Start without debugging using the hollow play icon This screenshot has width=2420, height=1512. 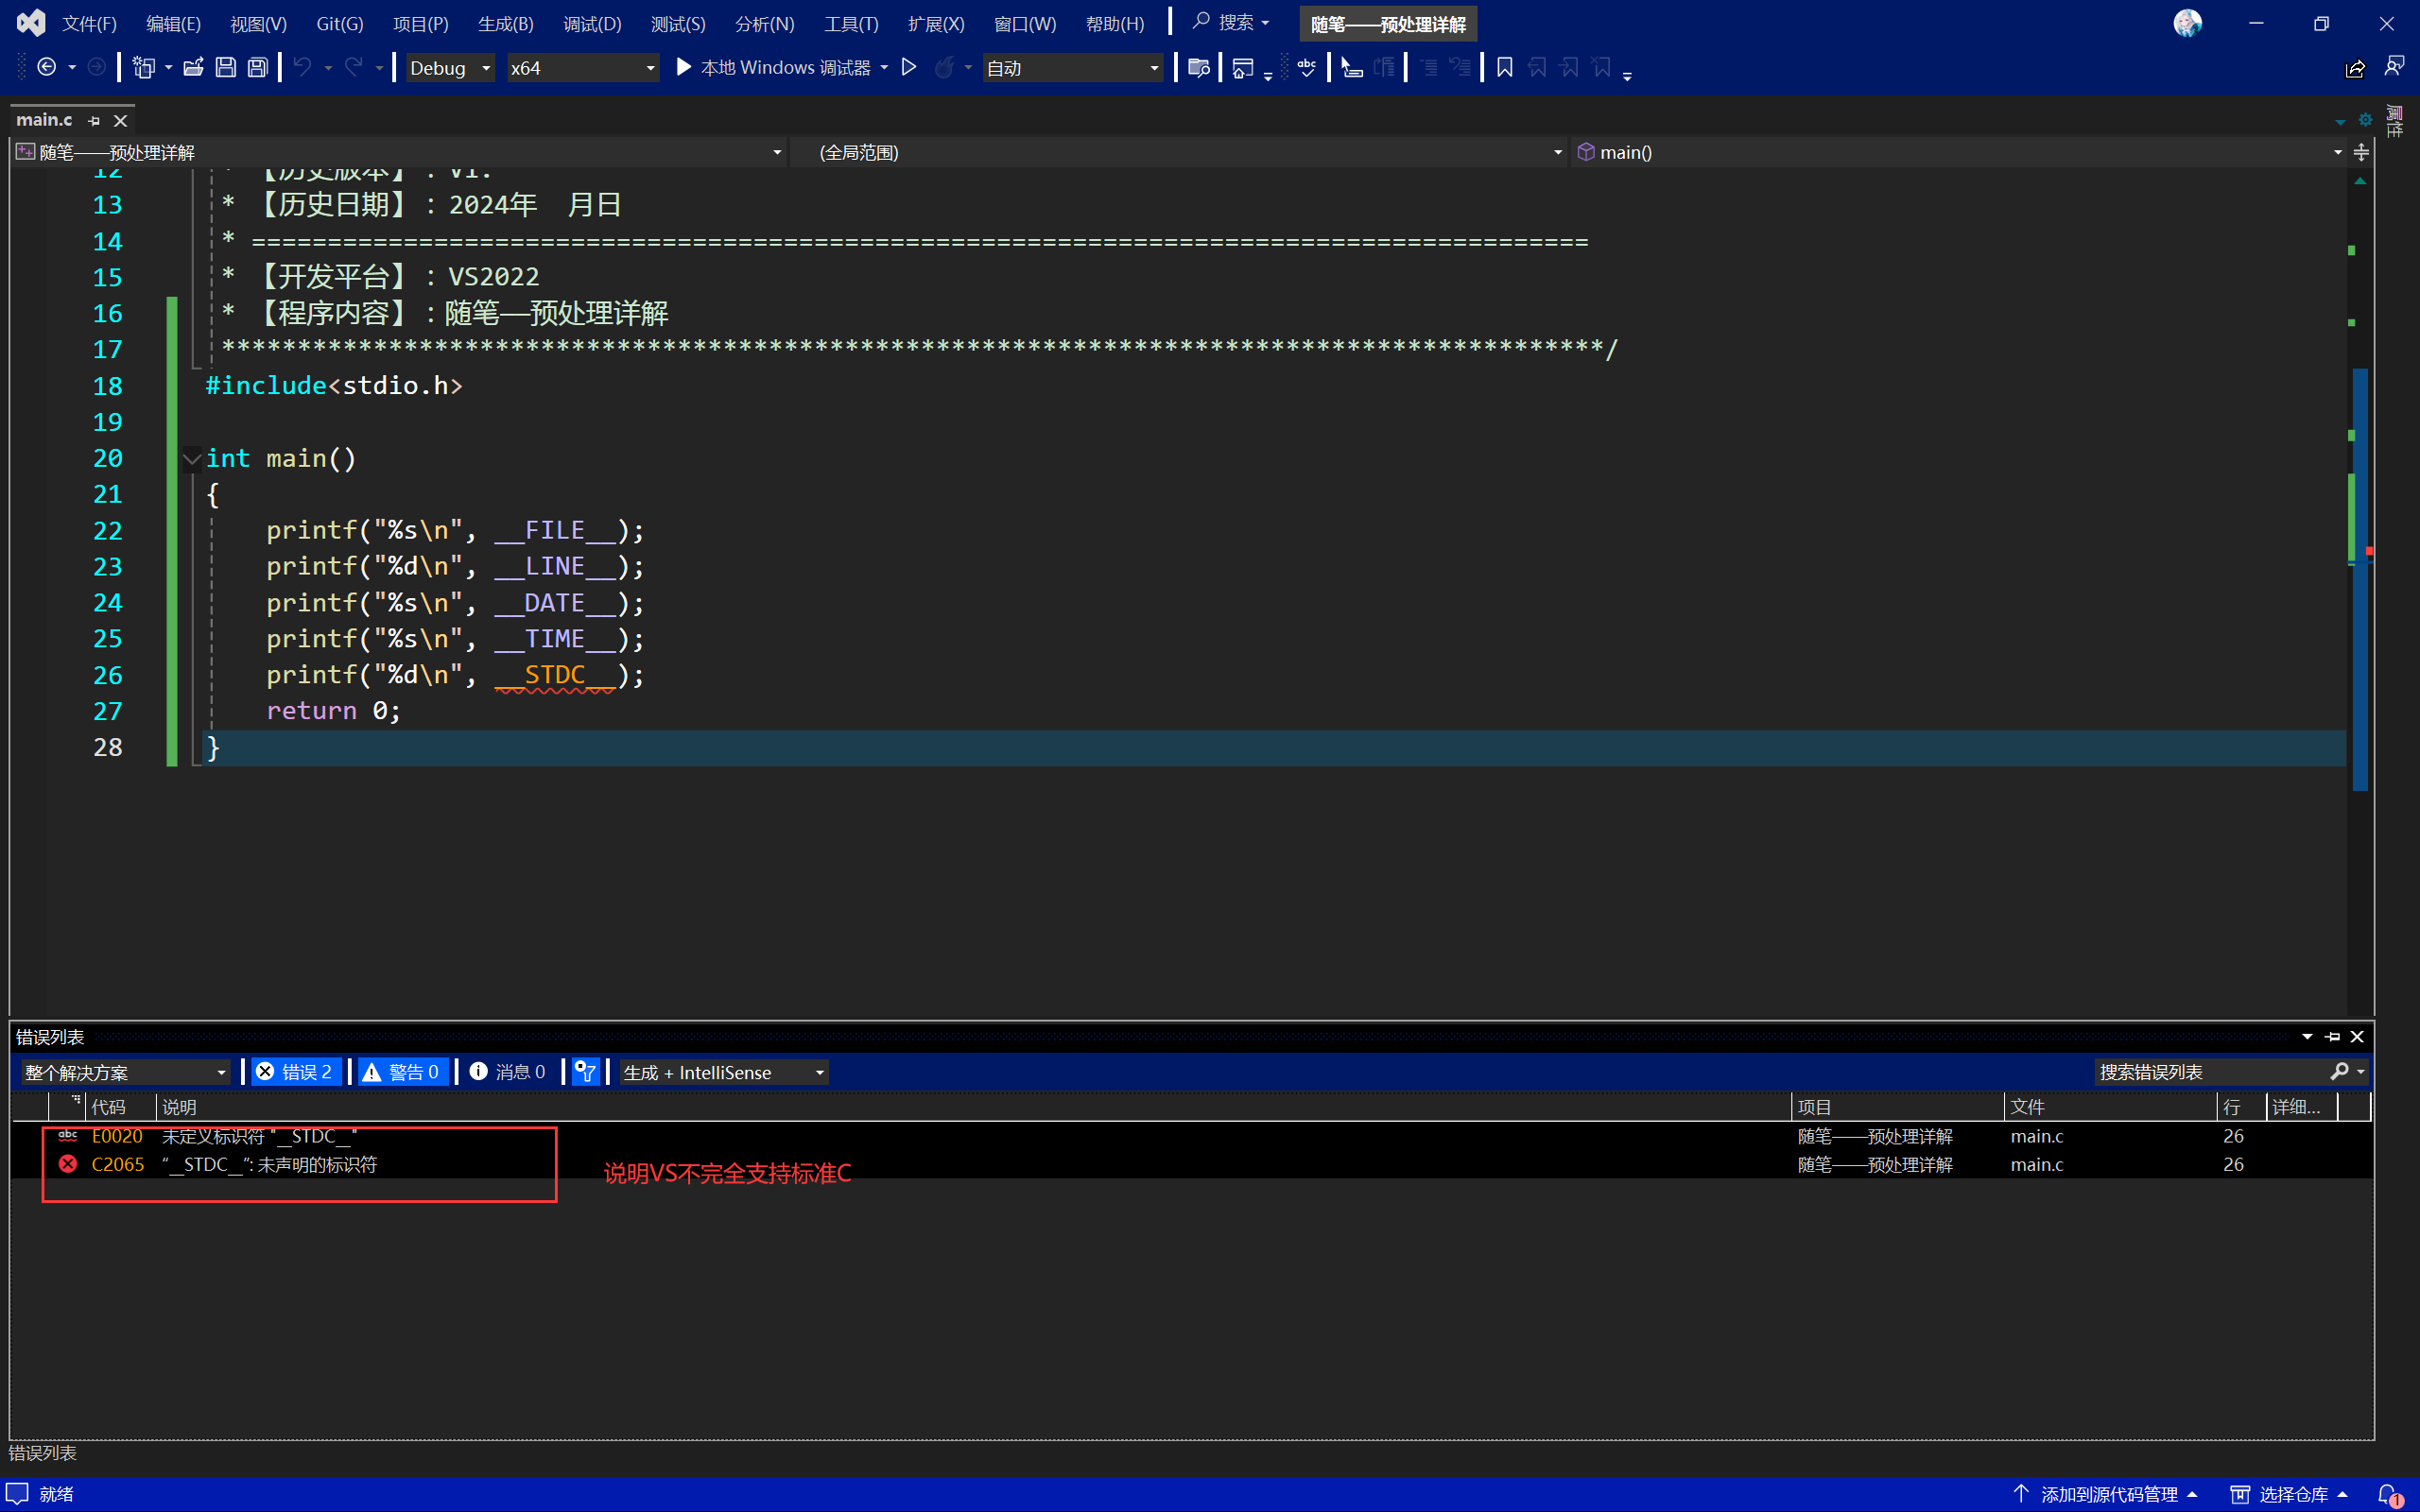point(909,67)
